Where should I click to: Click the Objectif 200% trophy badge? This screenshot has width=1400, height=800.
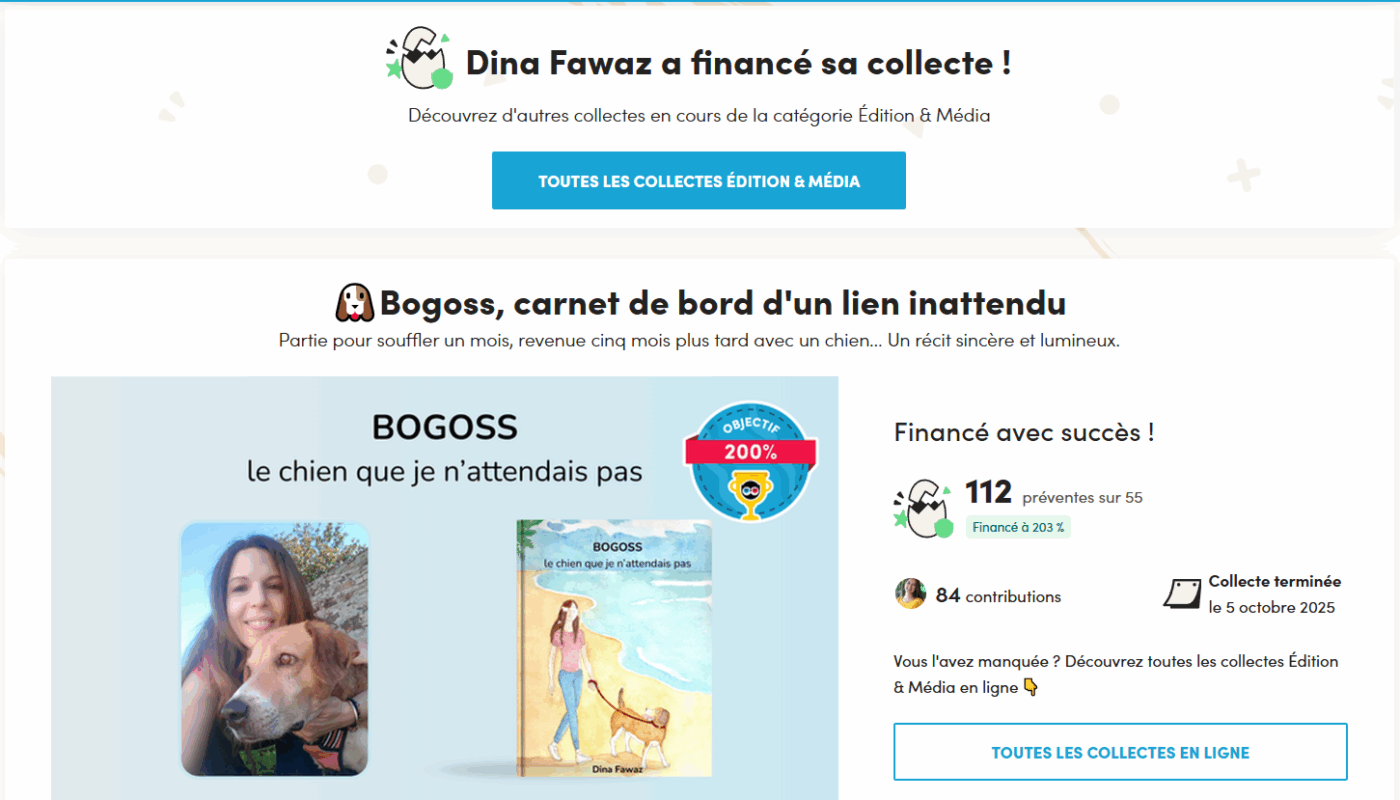click(750, 462)
